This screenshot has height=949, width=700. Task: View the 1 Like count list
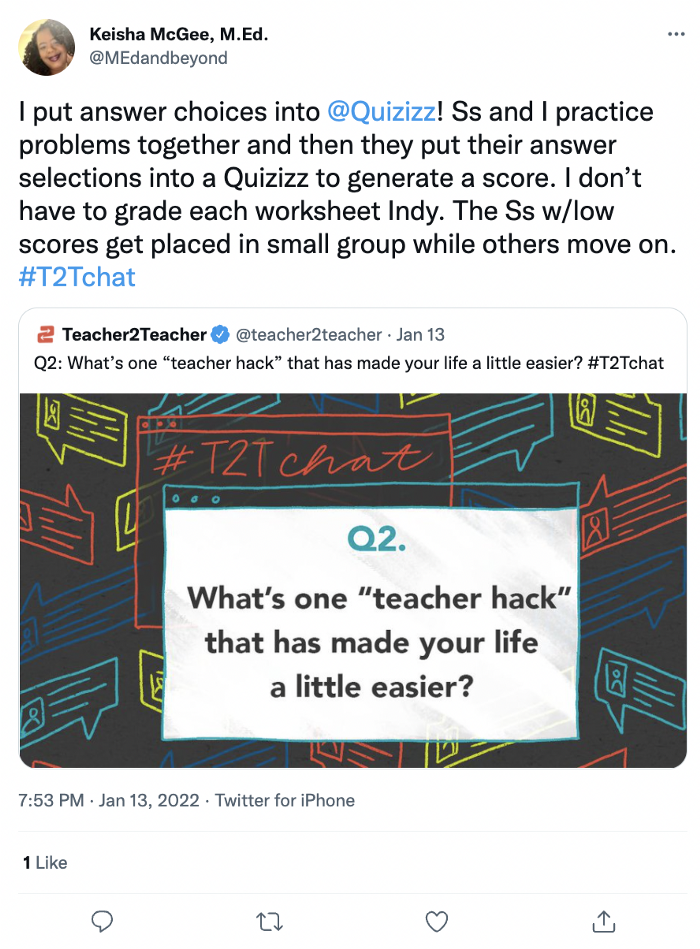pos(44,862)
